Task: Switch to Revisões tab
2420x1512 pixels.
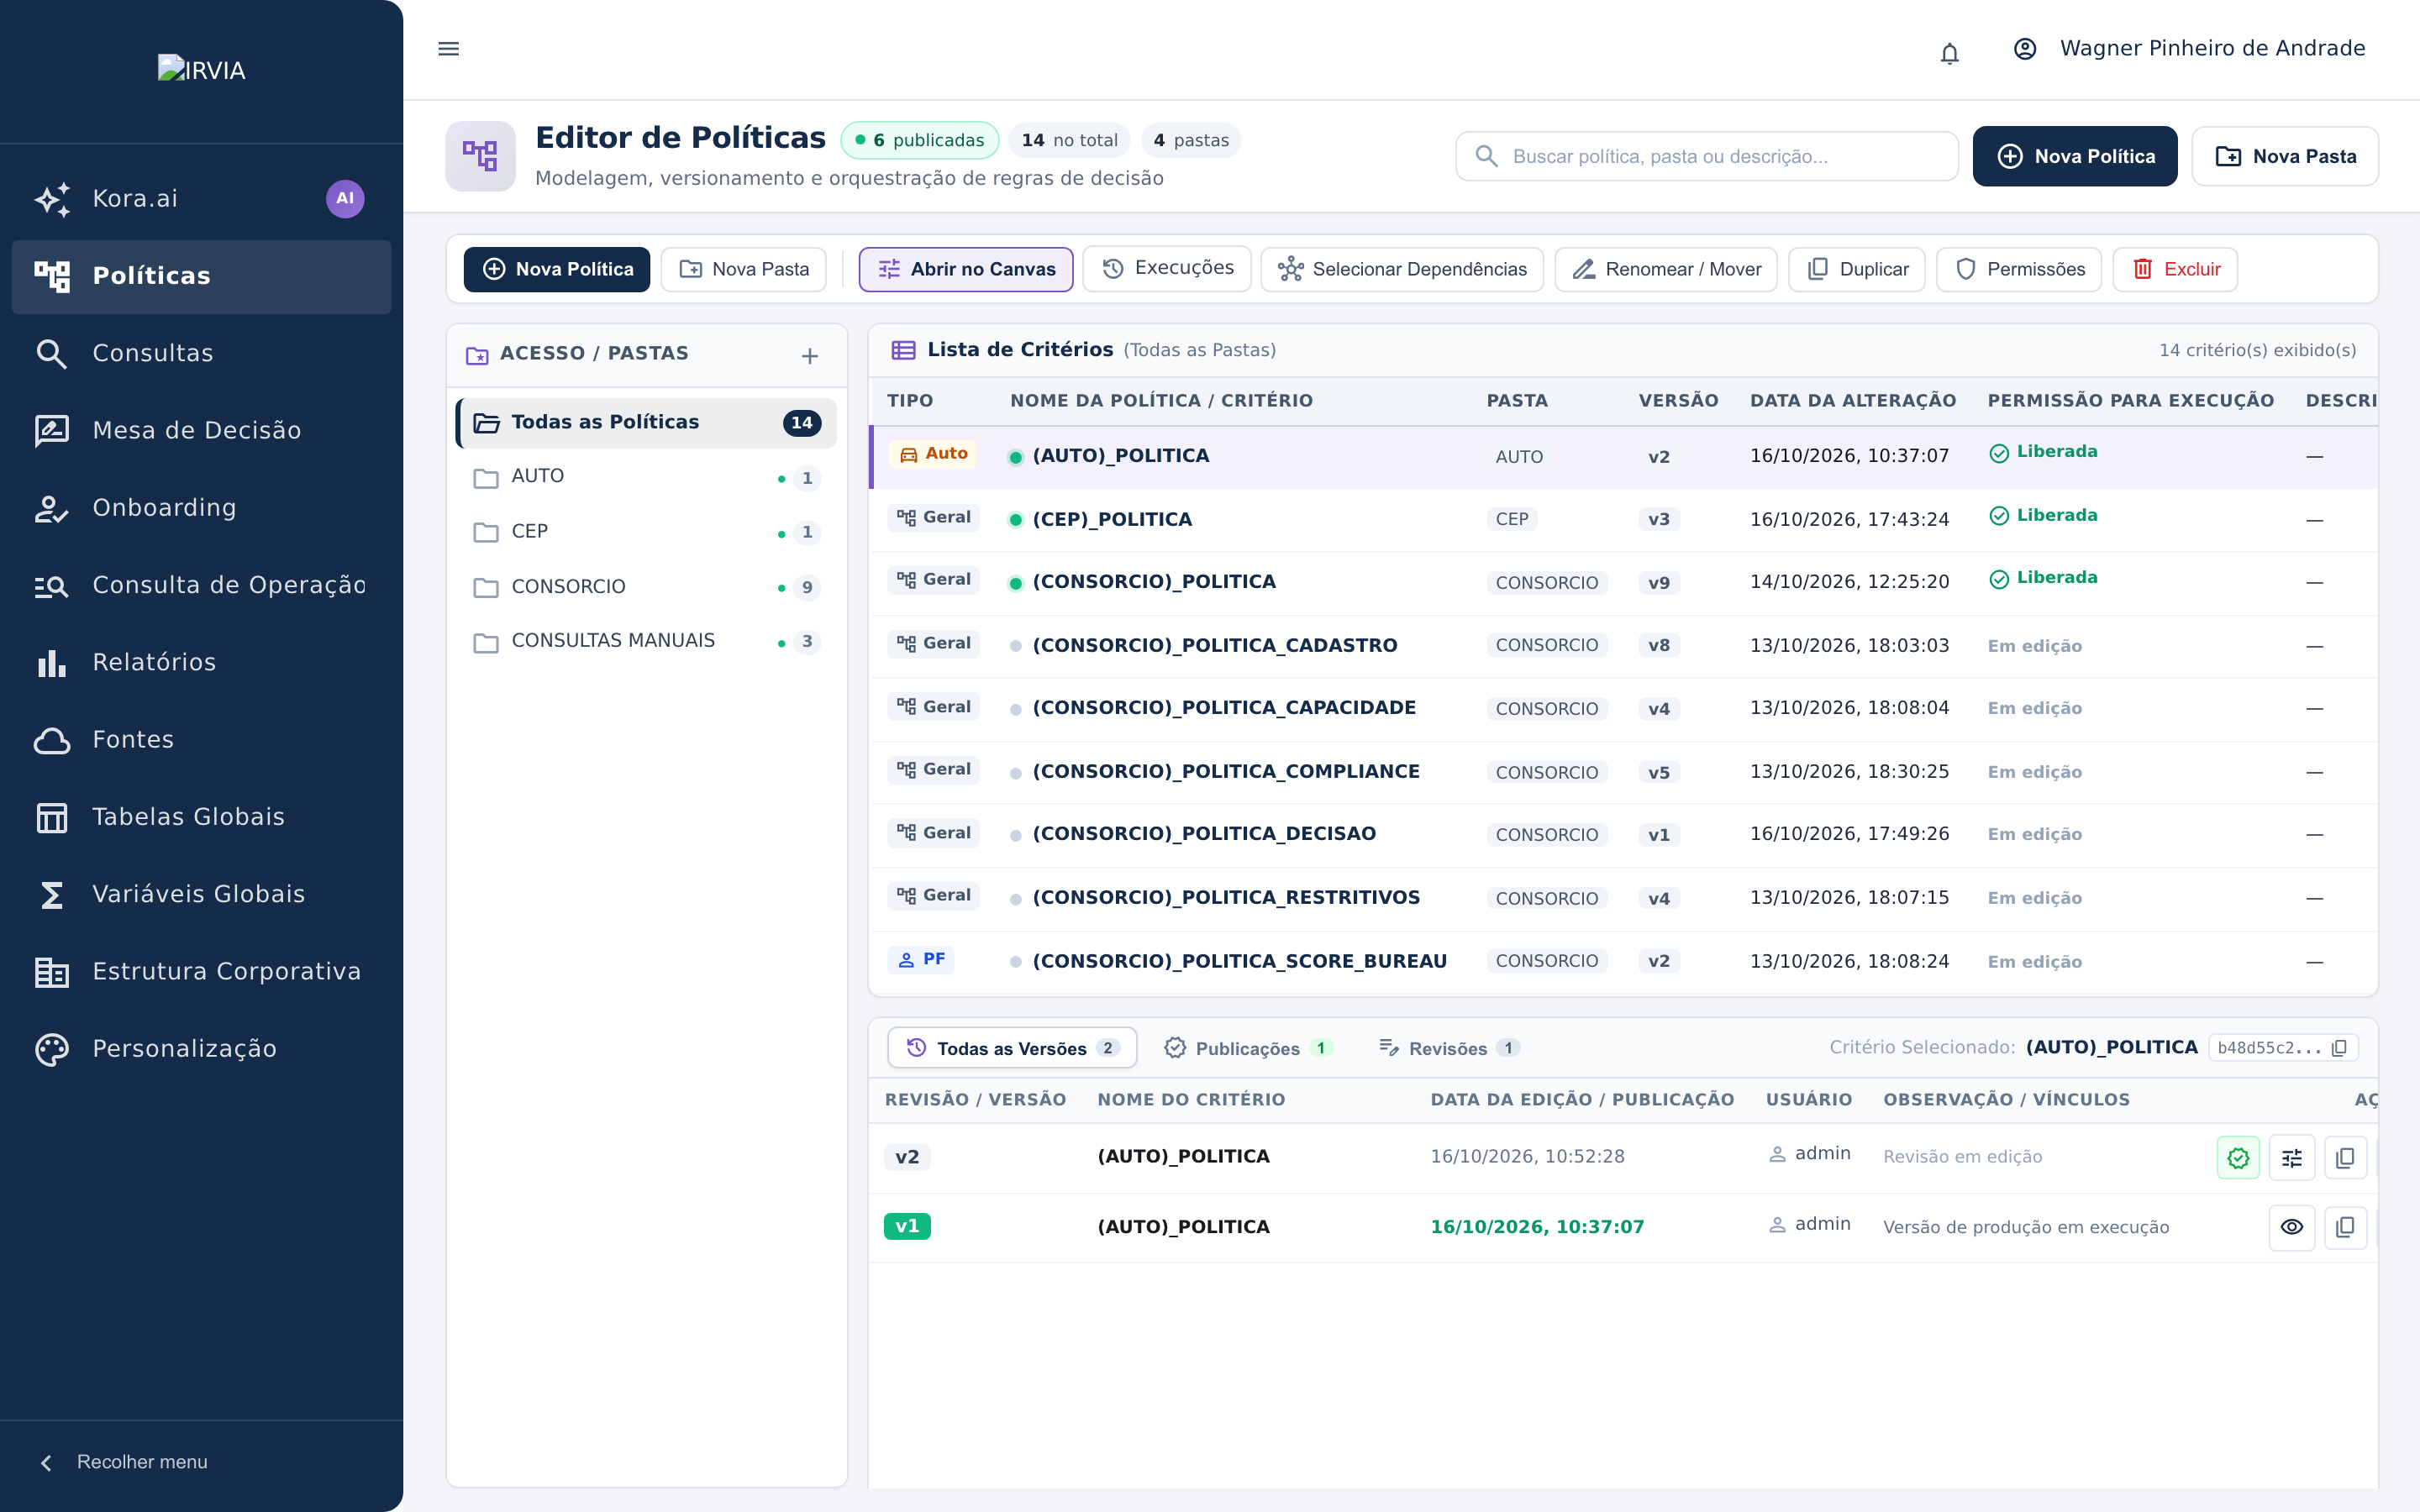Action: click(1449, 1048)
